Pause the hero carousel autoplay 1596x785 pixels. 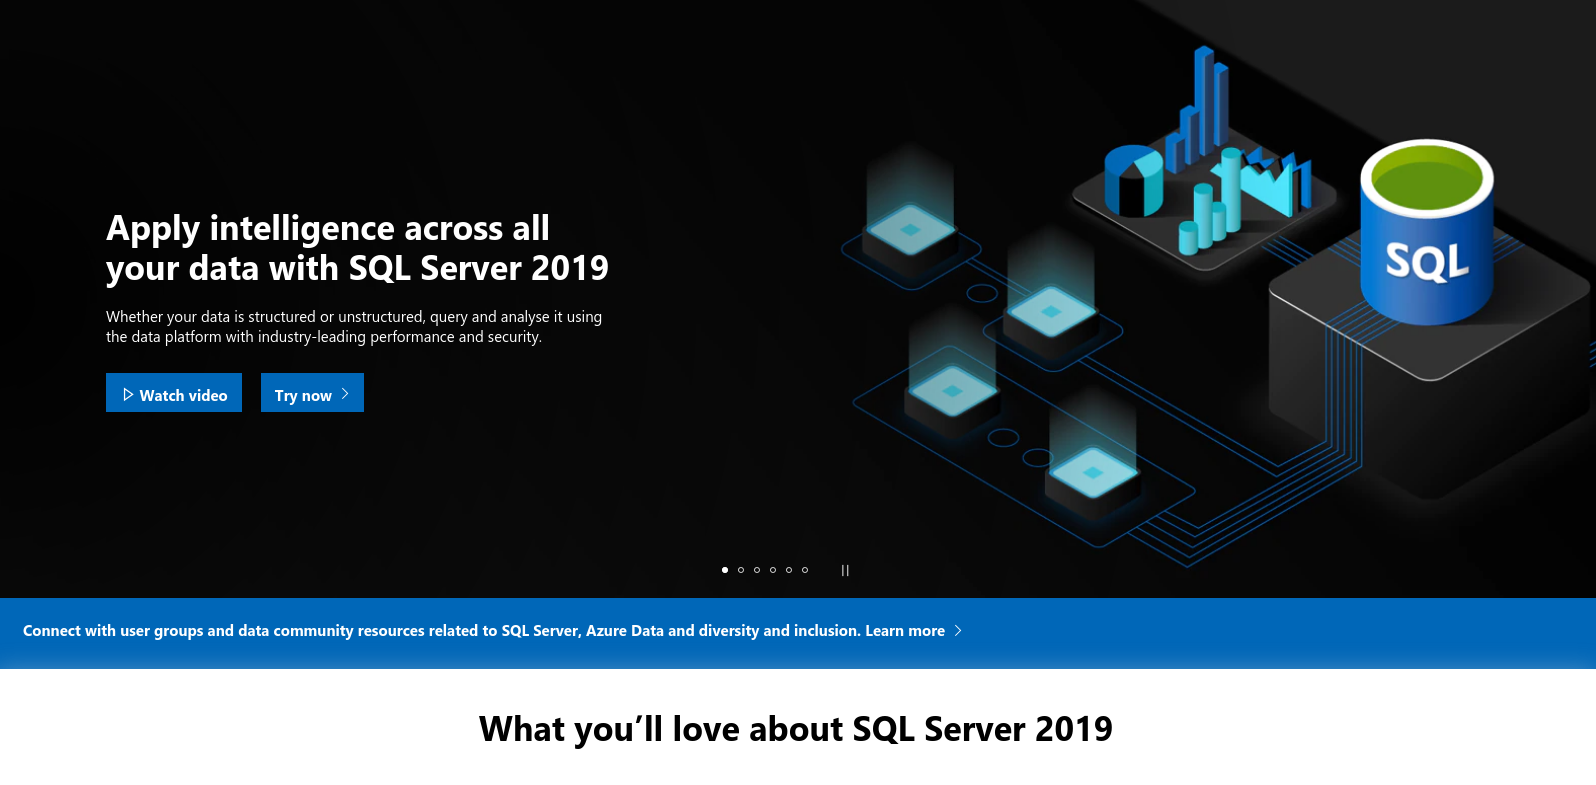(x=845, y=570)
